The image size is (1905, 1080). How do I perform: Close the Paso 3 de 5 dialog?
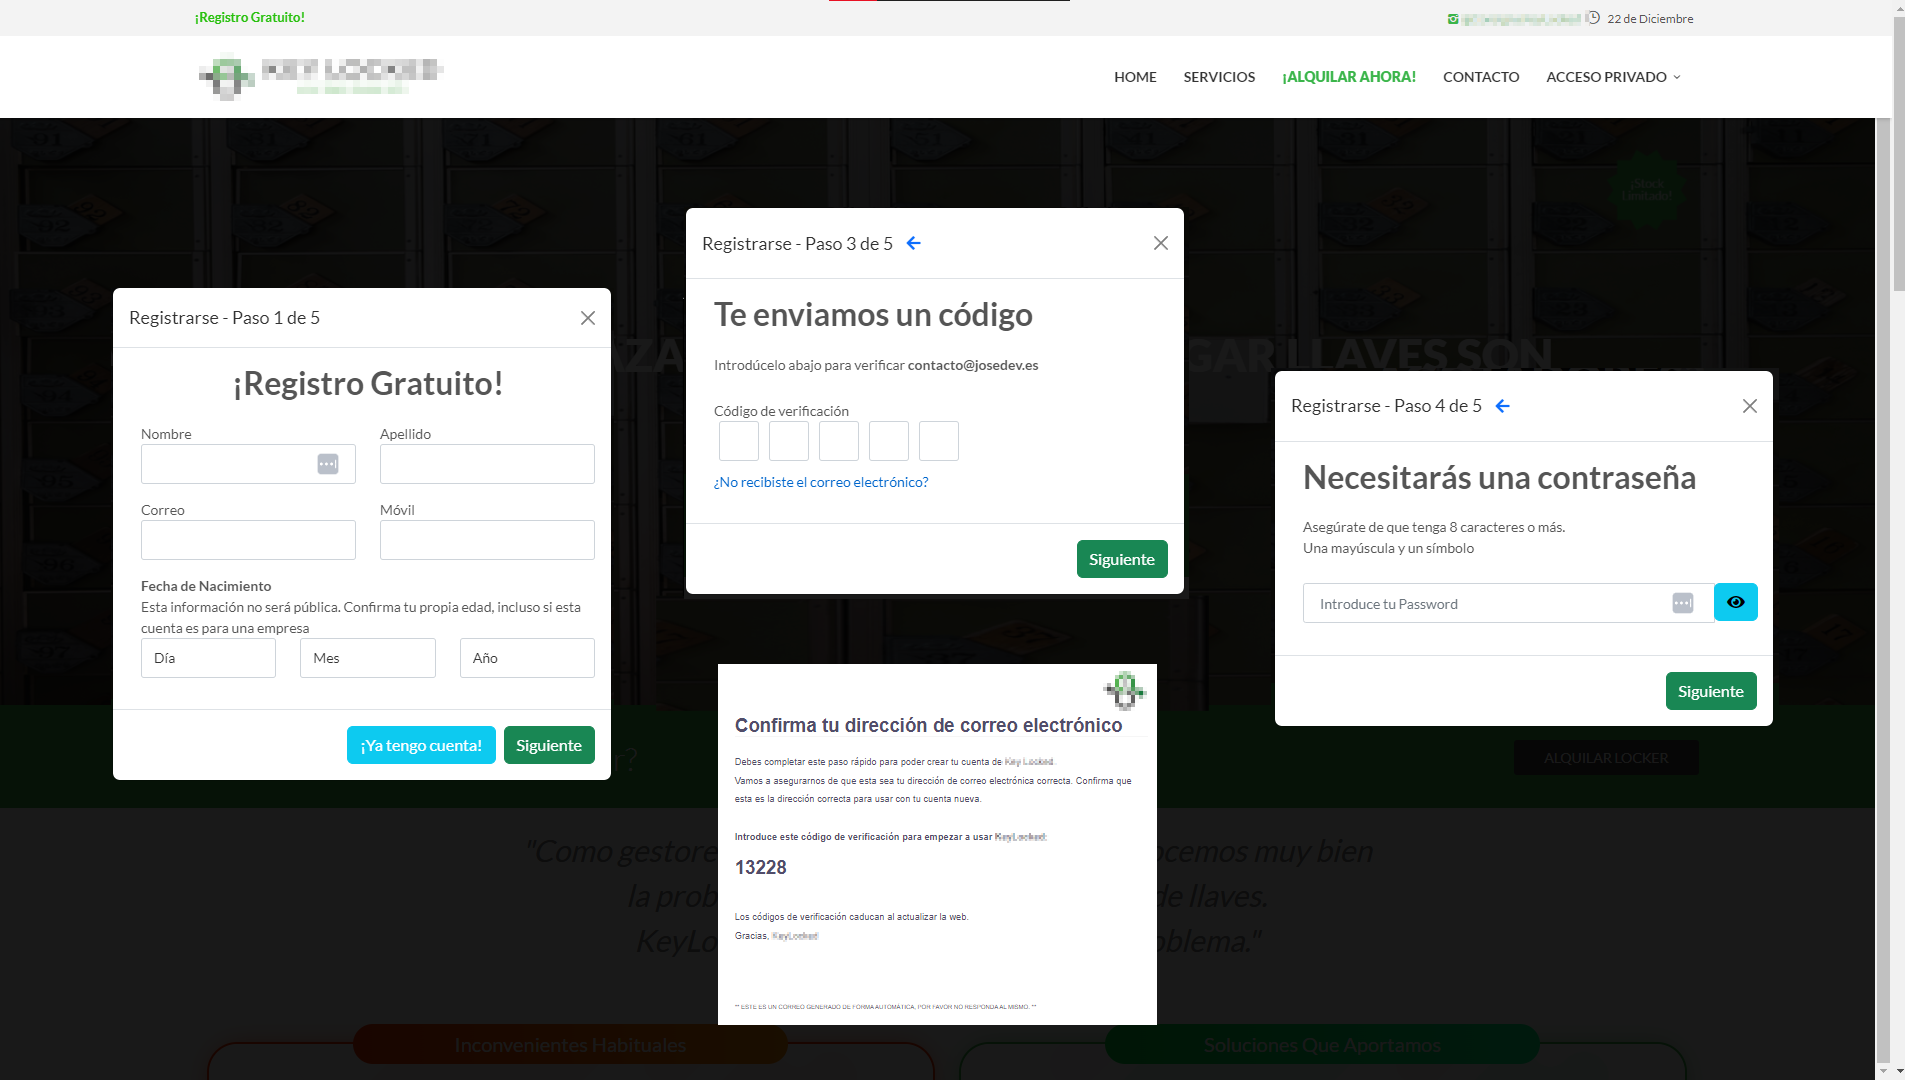coord(1160,244)
